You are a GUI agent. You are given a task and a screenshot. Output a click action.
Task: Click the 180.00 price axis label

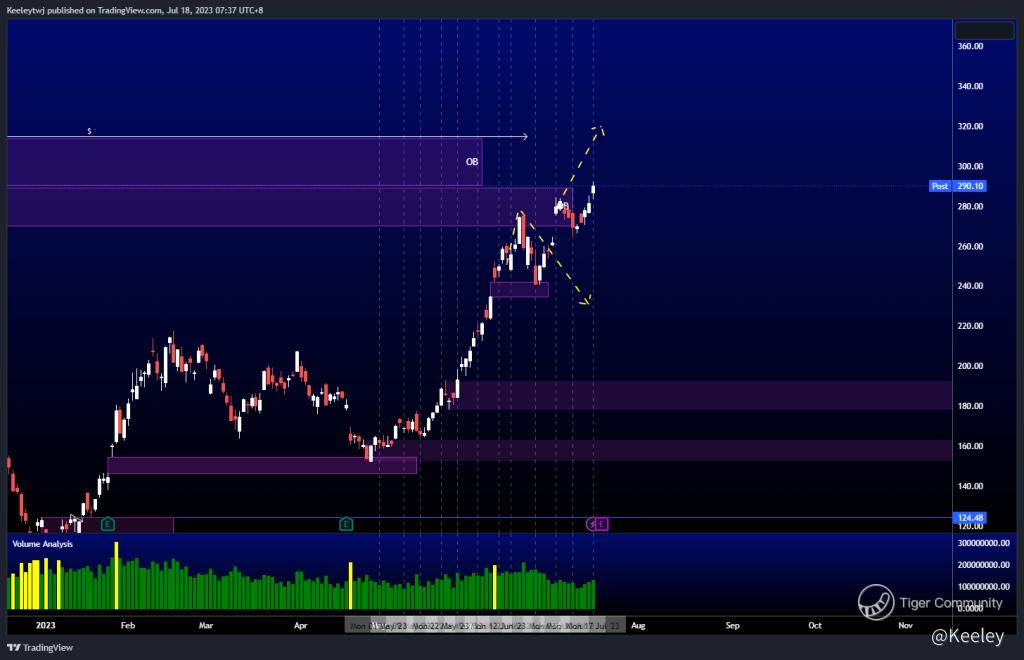pos(970,406)
